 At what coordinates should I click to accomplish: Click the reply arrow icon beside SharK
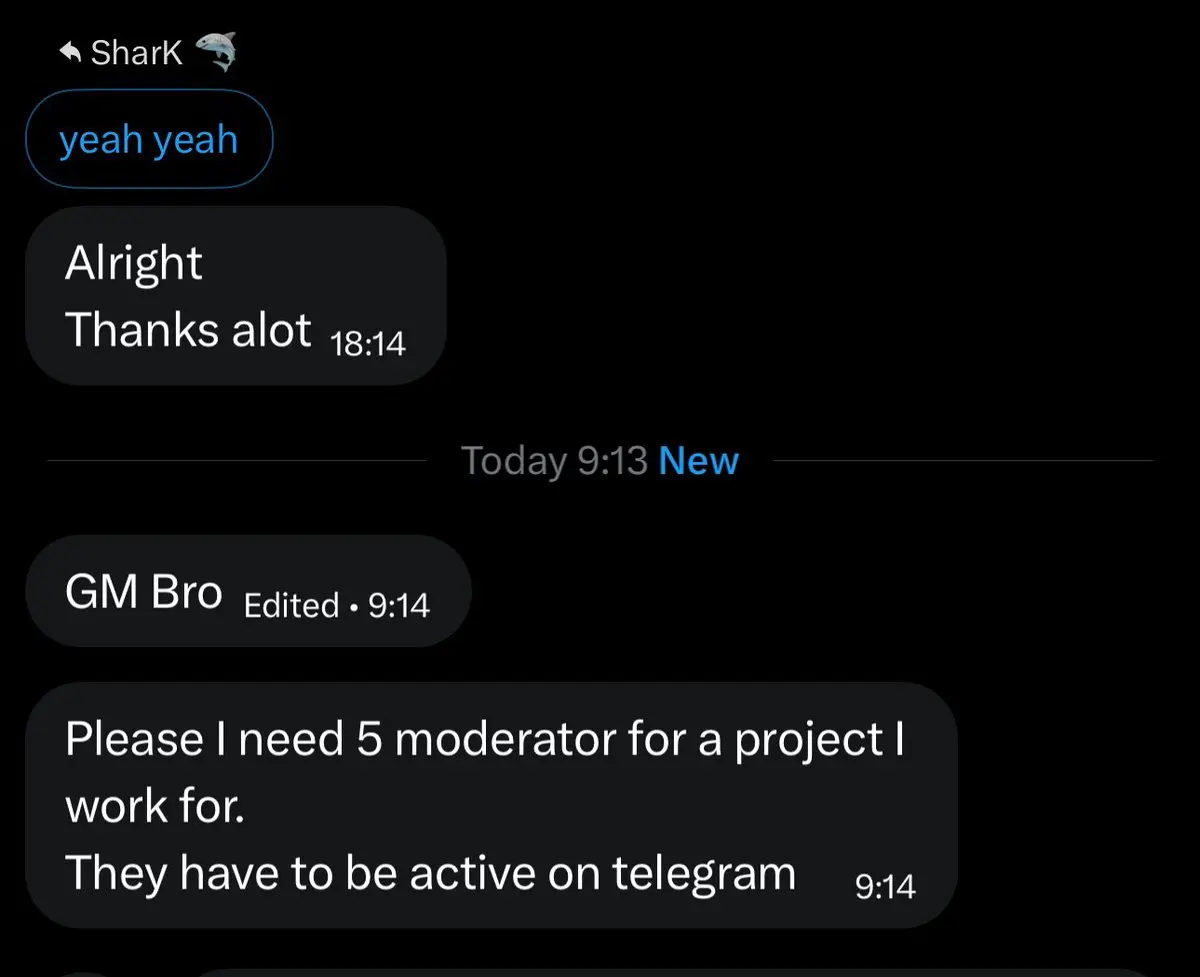pos(70,53)
